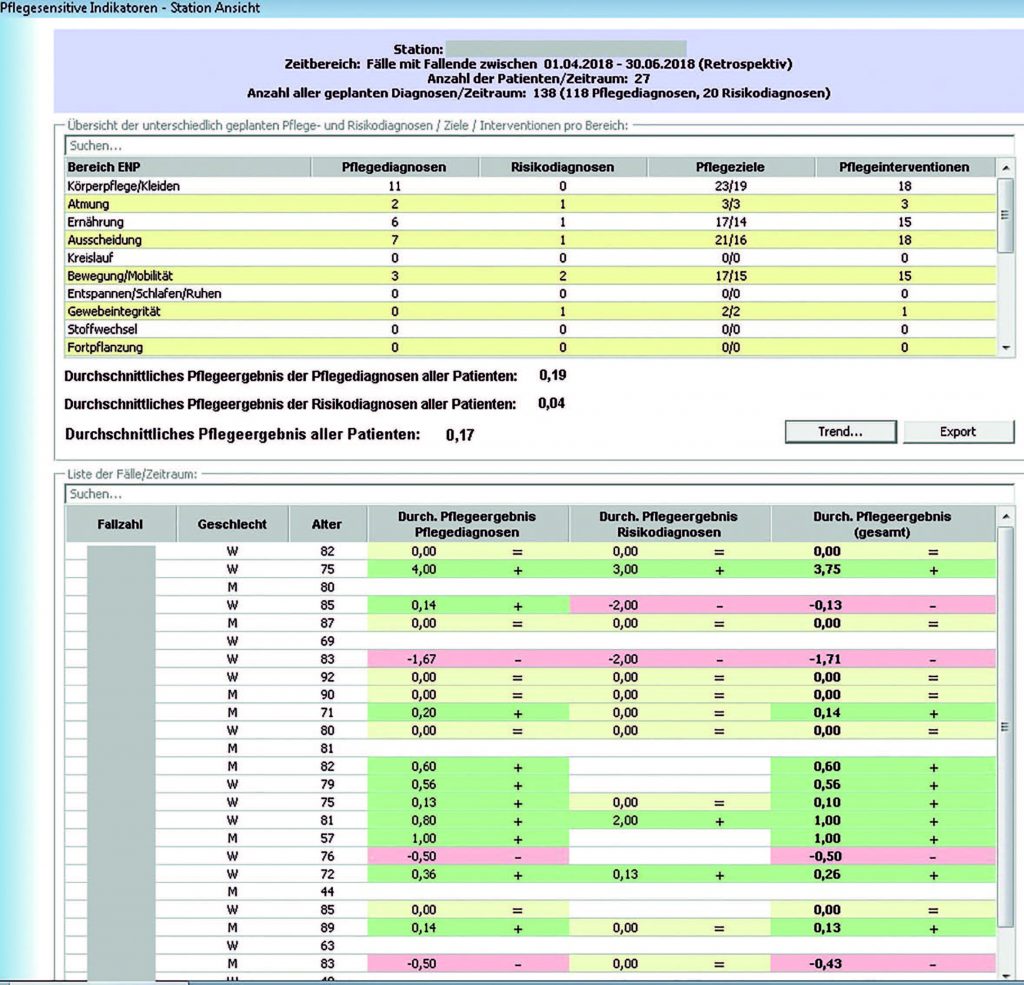Click the Export button

[x=958, y=432]
